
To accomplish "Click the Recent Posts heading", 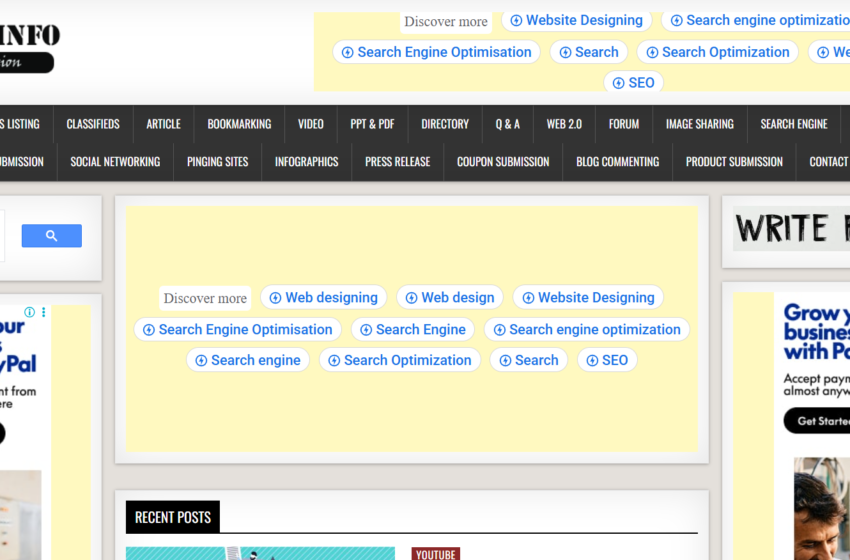I will (173, 517).
